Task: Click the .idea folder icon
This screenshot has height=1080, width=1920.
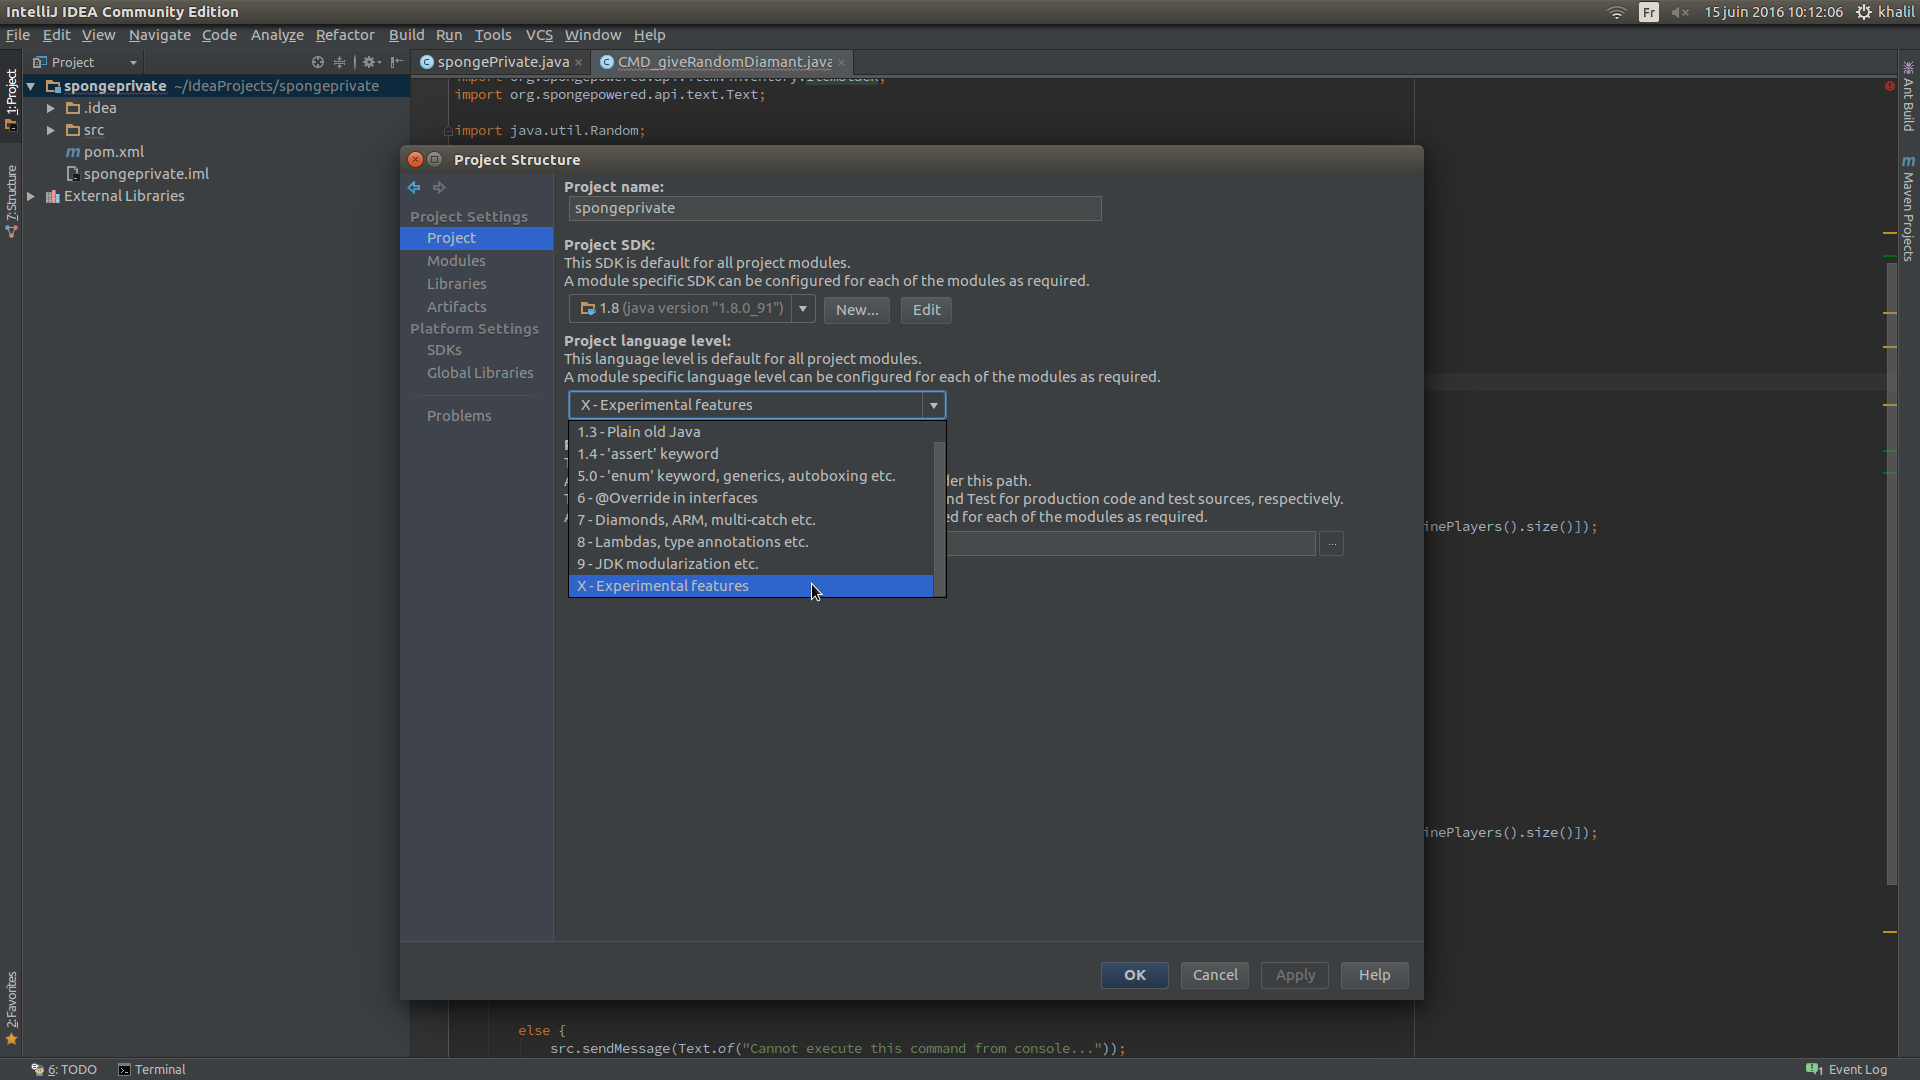Action: click(x=73, y=108)
